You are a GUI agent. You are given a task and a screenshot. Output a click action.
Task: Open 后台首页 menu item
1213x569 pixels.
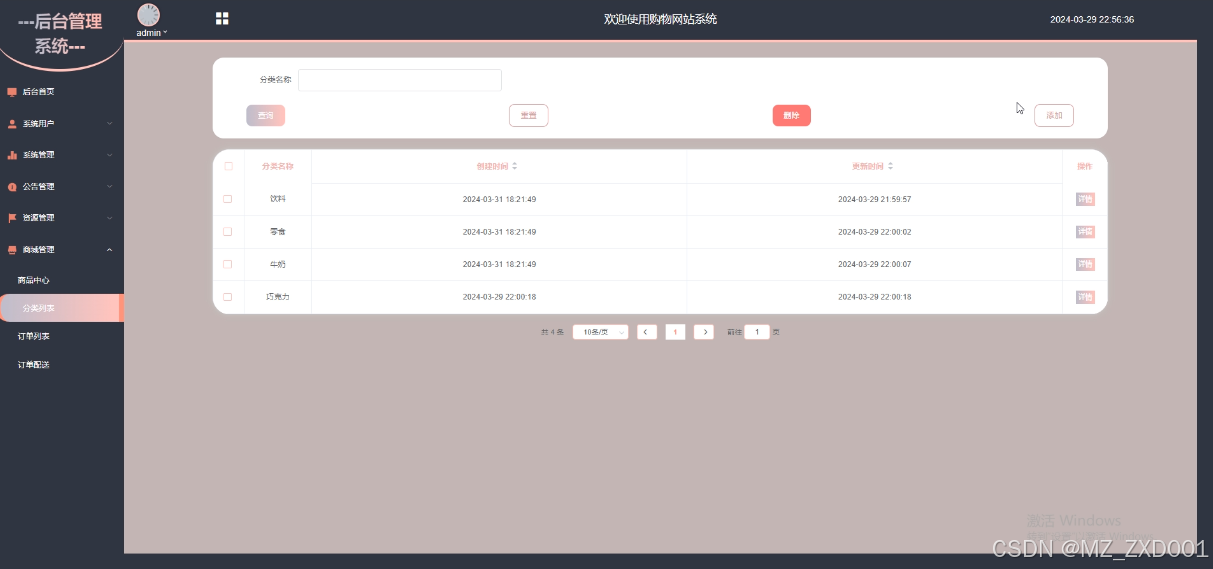62,92
